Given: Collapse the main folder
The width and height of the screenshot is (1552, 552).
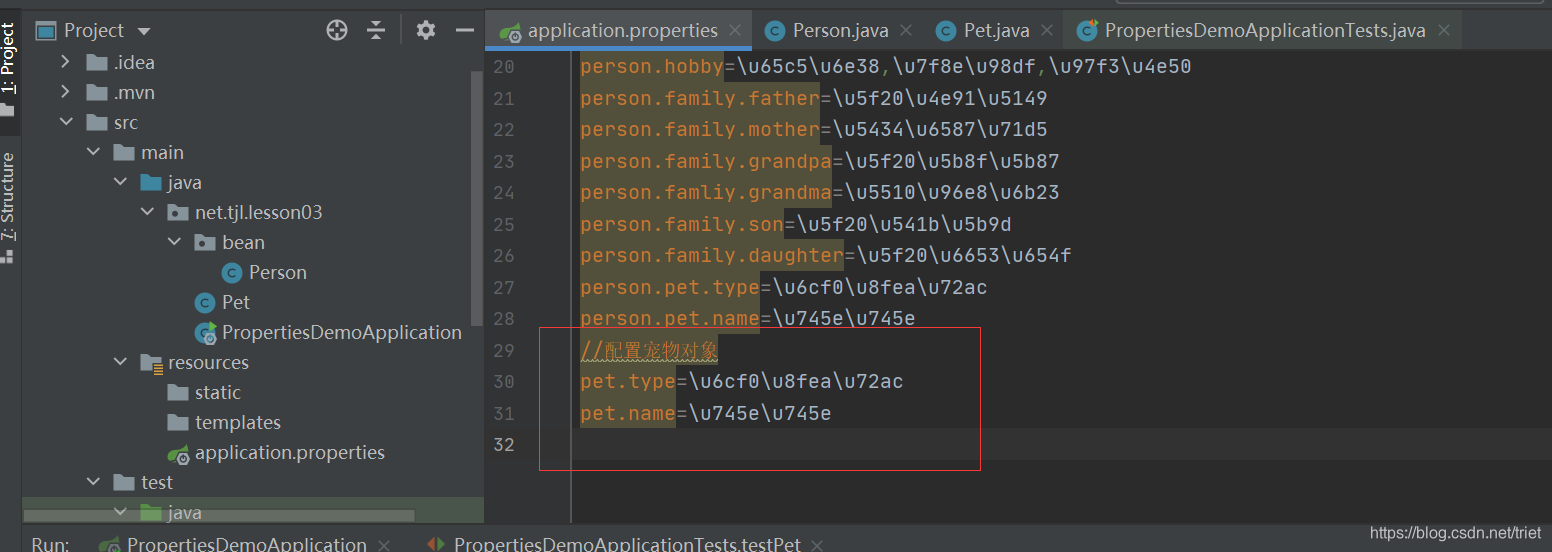Looking at the screenshot, I should (93, 152).
